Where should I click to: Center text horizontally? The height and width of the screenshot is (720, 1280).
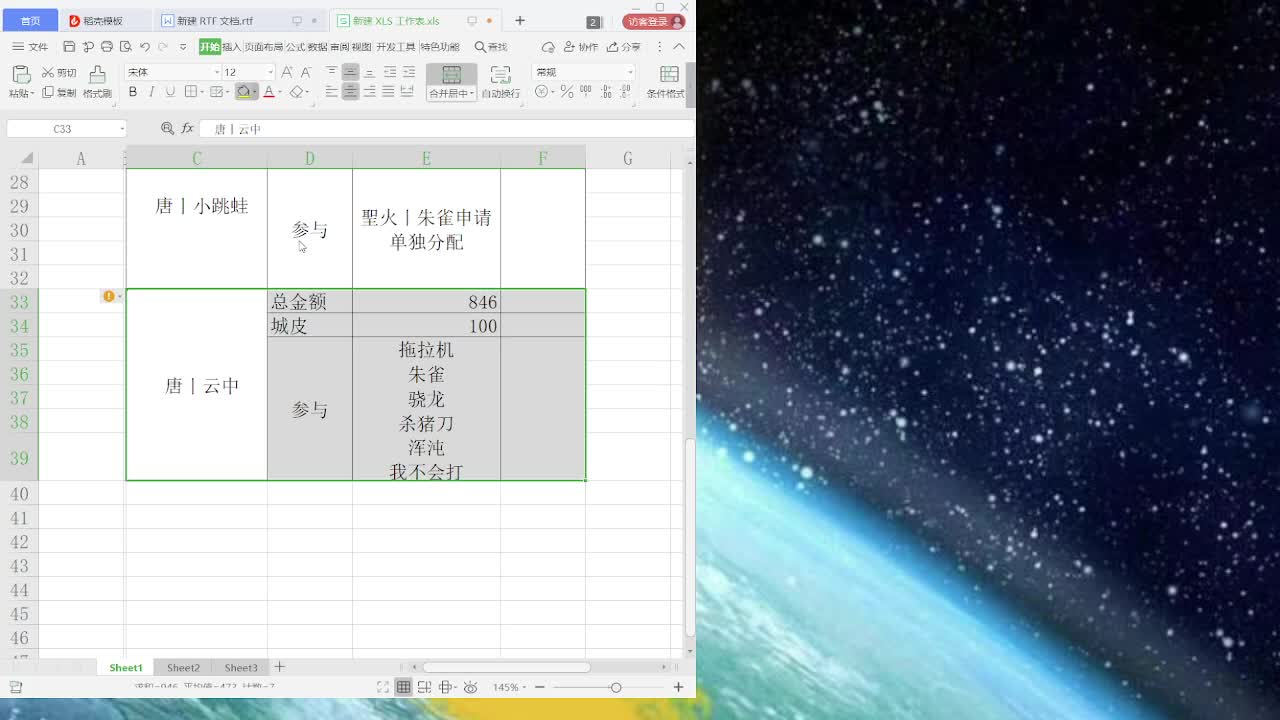pyautogui.click(x=350, y=92)
